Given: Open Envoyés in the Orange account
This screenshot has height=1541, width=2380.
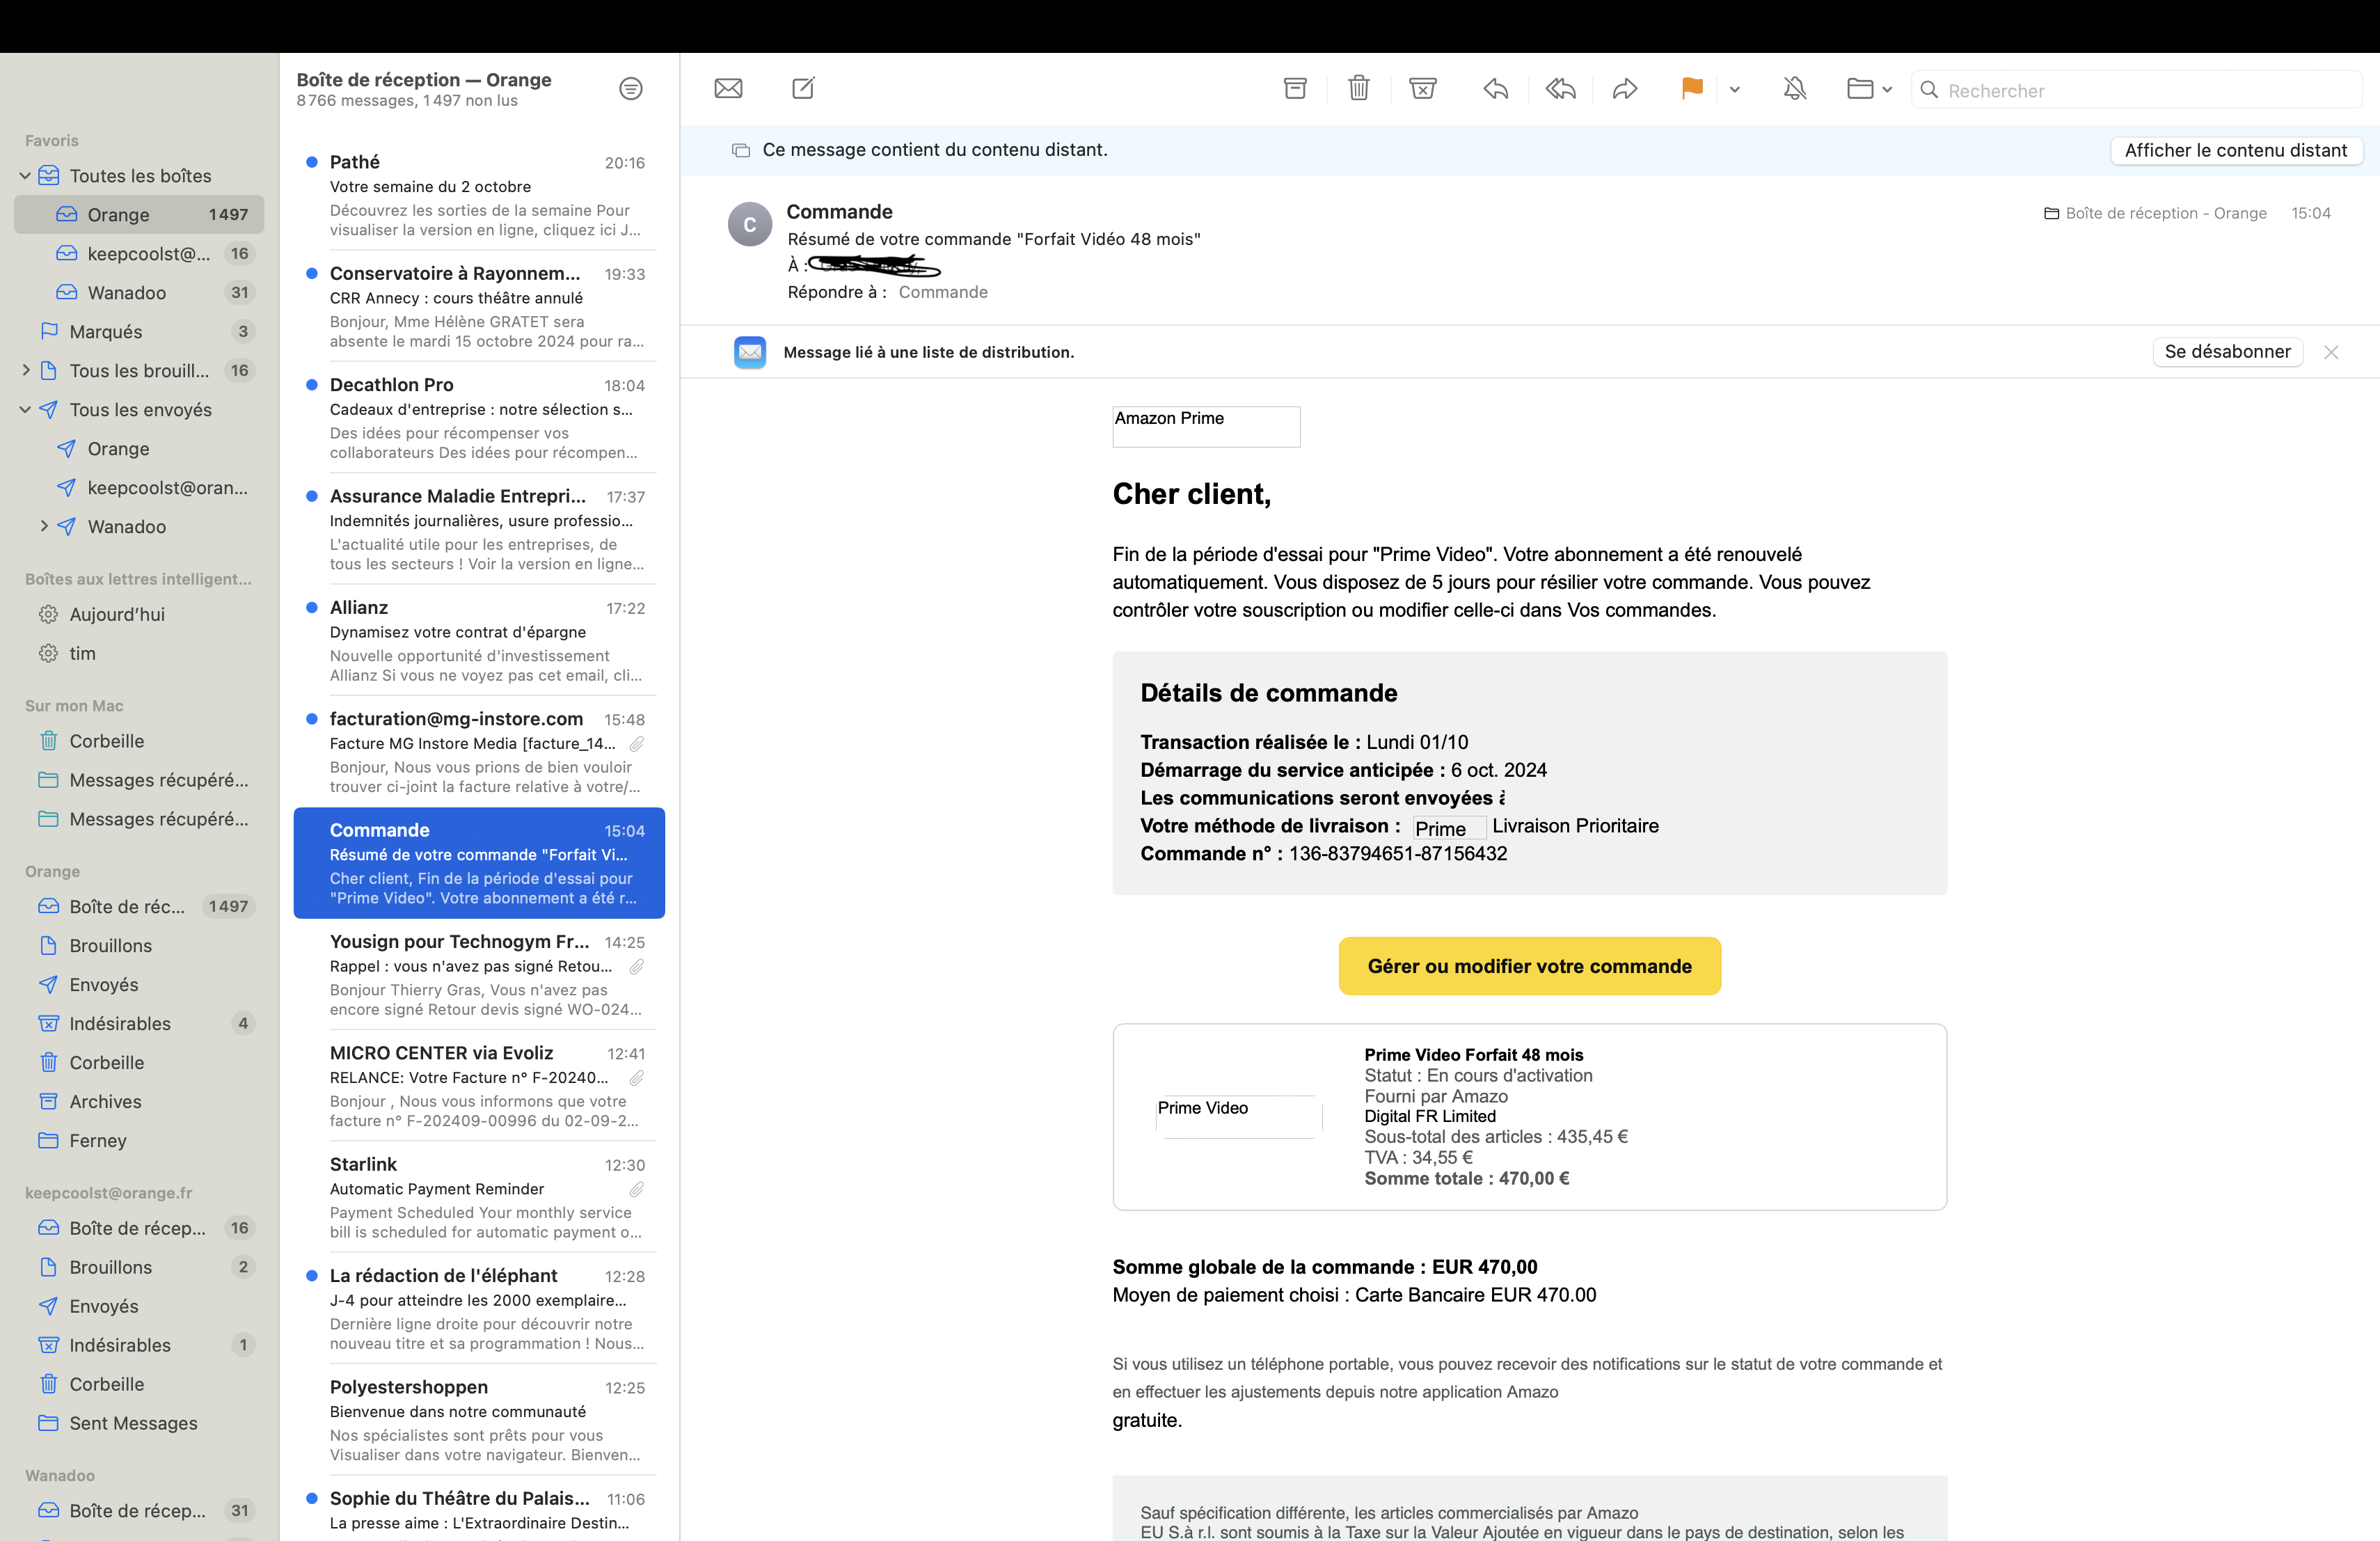Looking at the screenshot, I should point(139,985).
